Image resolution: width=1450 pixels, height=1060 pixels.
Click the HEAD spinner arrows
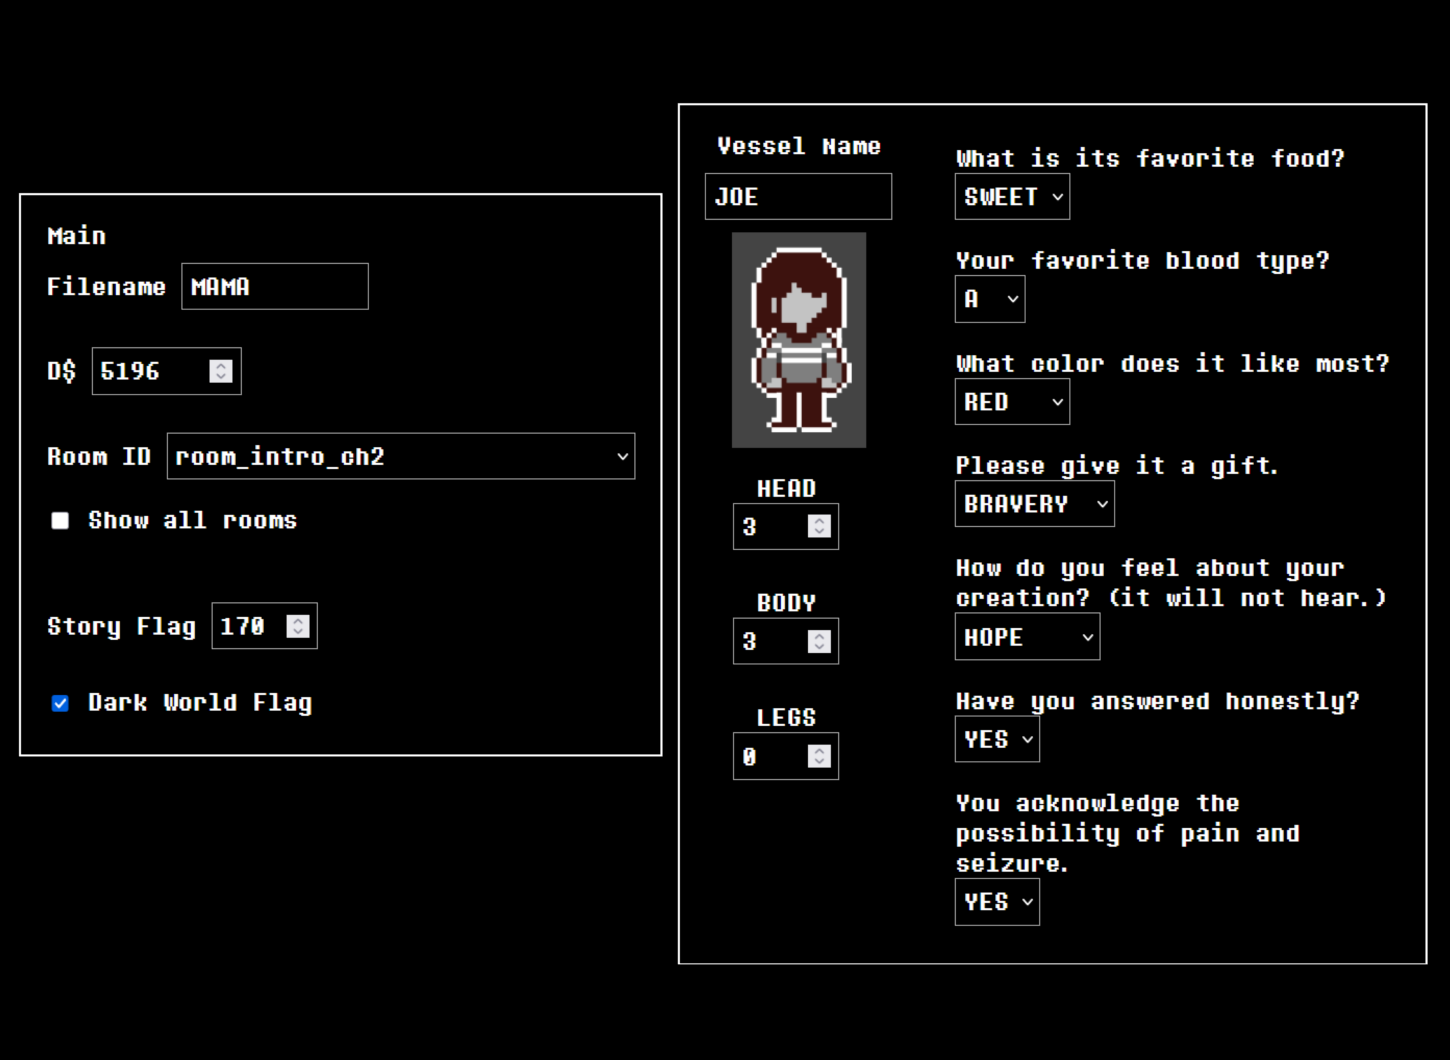[x=819, y=527]
